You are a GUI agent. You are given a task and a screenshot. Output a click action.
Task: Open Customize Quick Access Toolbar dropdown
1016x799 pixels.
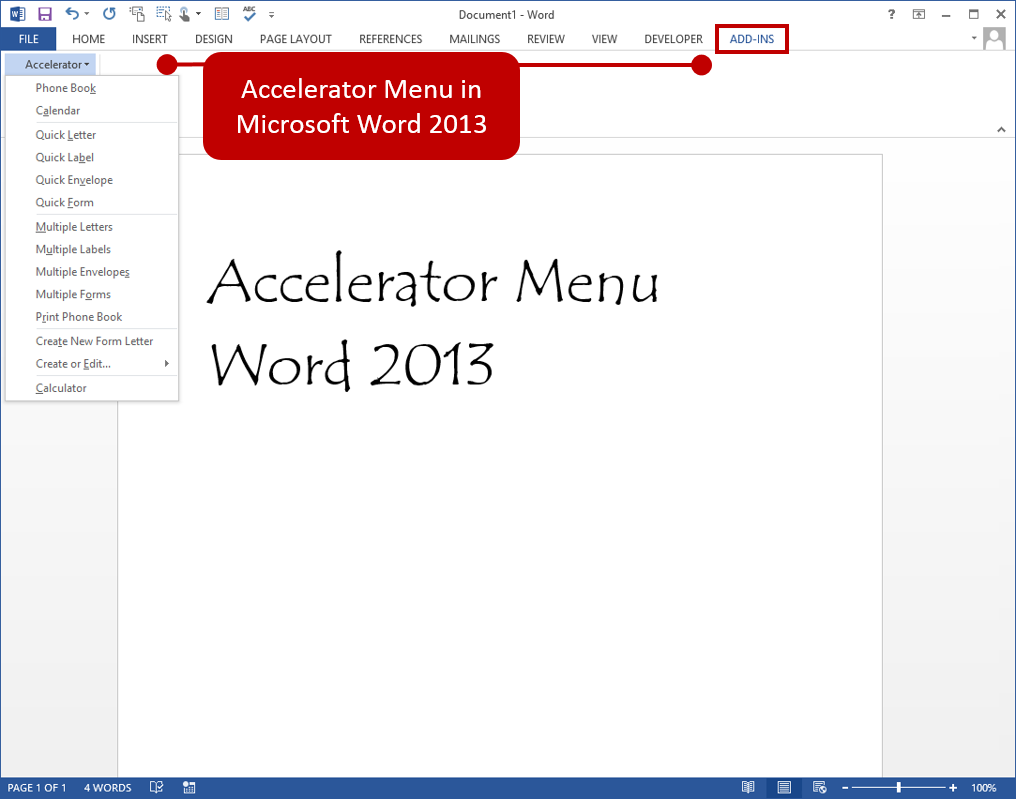point(271,15)
